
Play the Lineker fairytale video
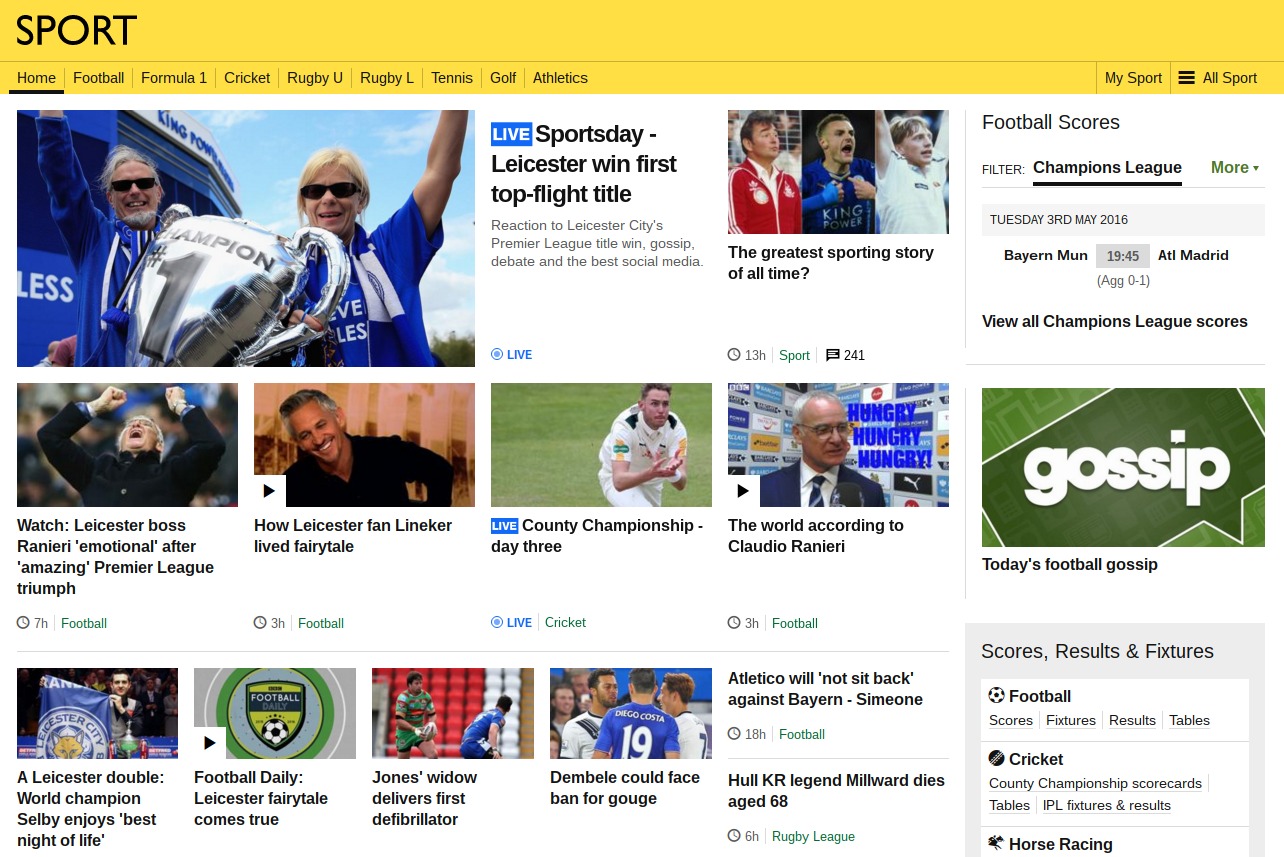click(267, 490)
